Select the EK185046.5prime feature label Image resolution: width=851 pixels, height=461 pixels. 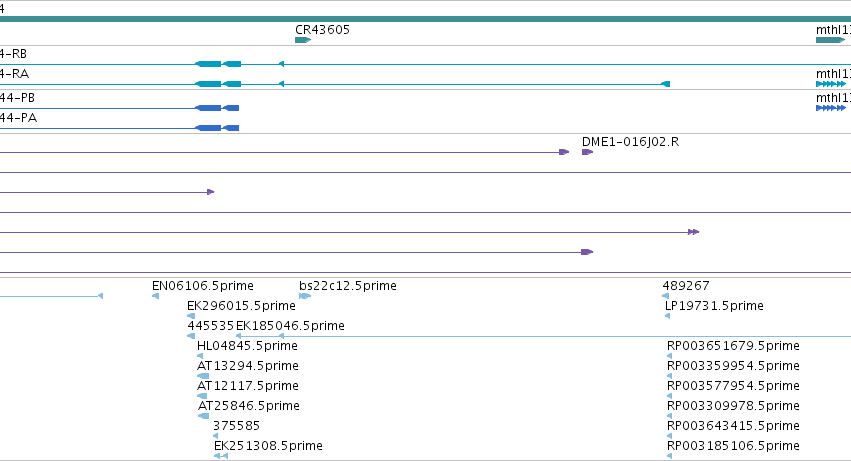(290, 326)
